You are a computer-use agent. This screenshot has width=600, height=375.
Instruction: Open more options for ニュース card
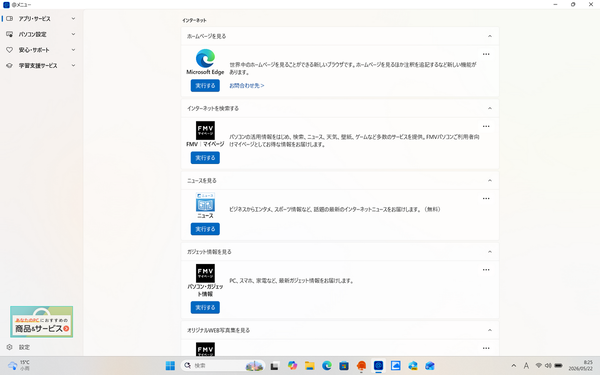pos(486,199)
